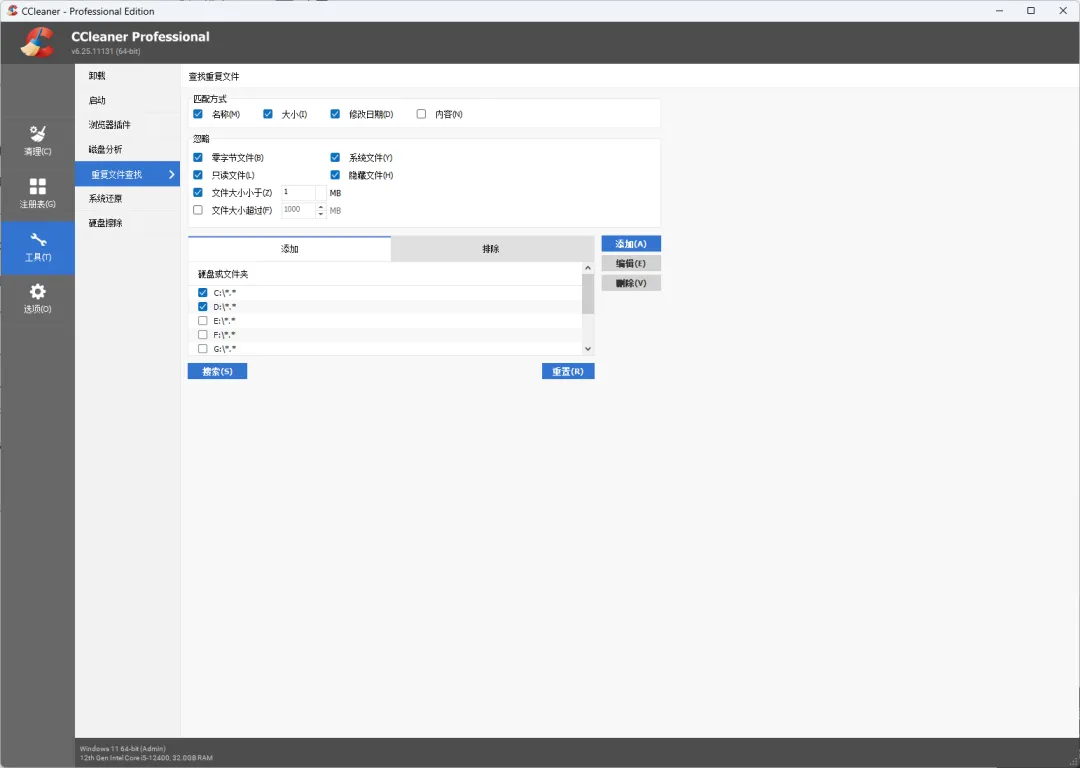
Task: Switch to the 排除 exclude tab
Action: click(492, 249)
